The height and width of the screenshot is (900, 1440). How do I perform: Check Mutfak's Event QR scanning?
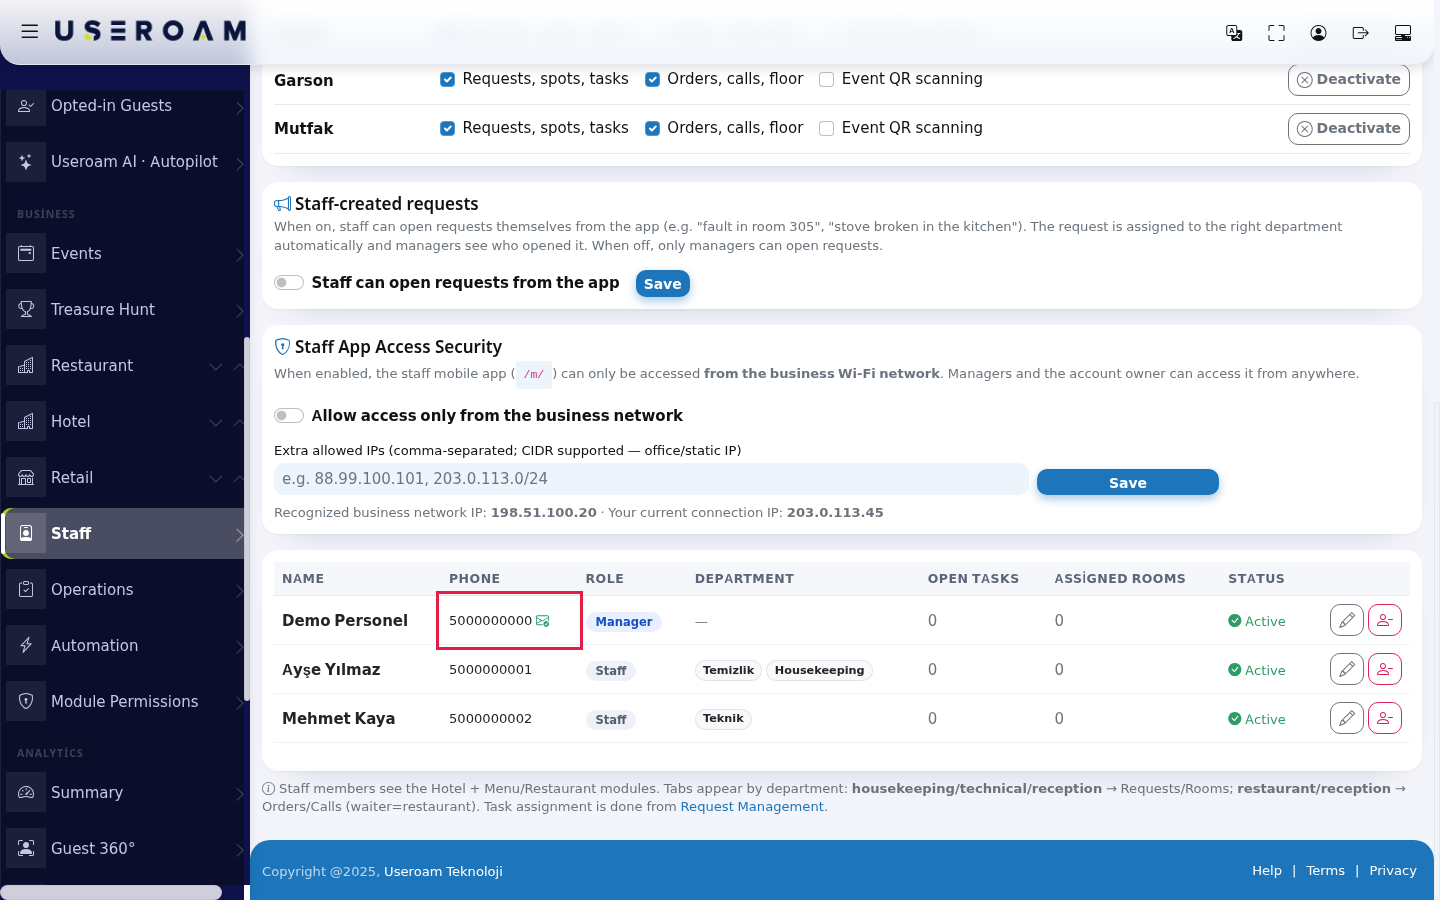click(826, 129)
